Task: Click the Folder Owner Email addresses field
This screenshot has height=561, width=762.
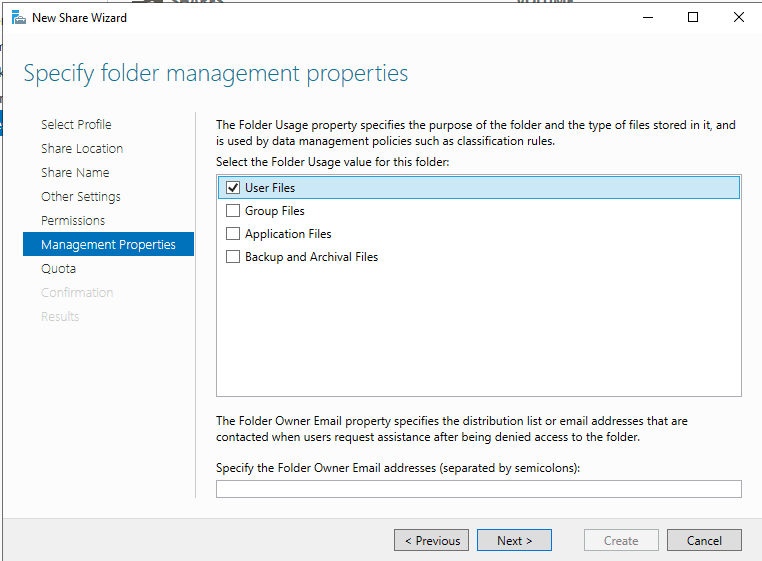Action: tap(478, 489)
